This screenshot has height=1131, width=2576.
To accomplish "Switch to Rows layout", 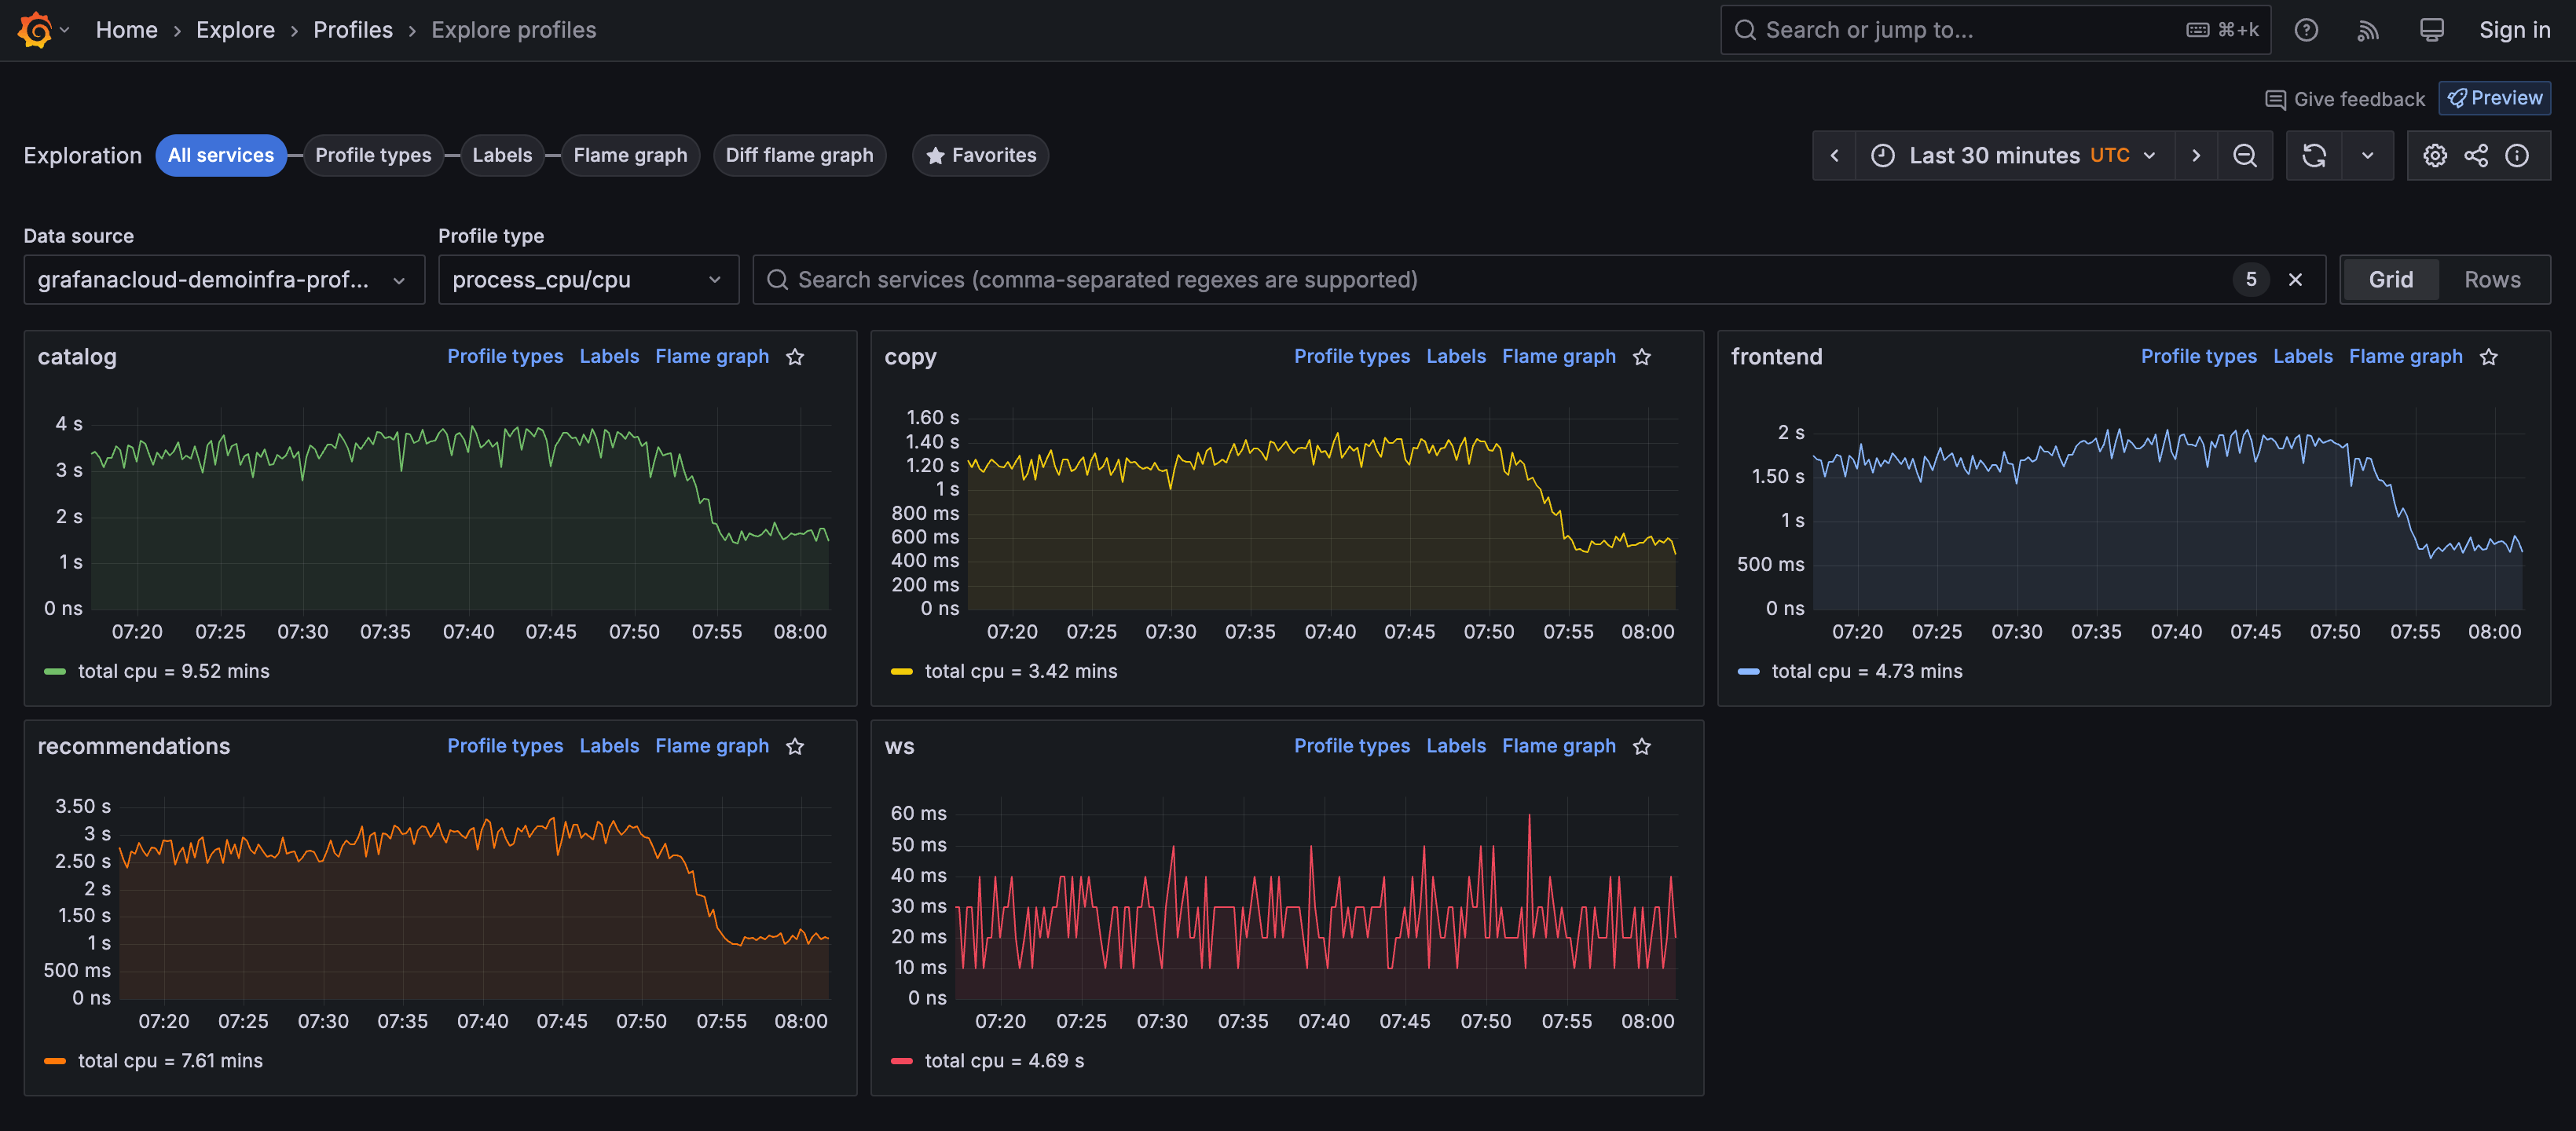I will click(2492, 280).
